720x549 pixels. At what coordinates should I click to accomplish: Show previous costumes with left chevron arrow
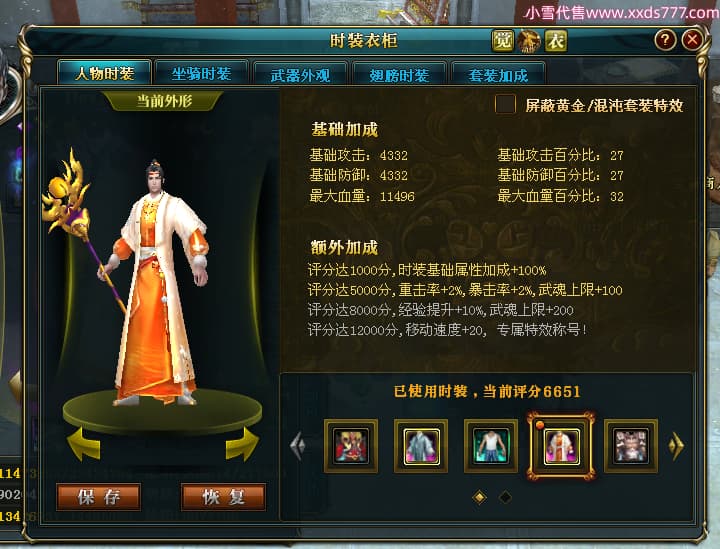tap(298, 445)
